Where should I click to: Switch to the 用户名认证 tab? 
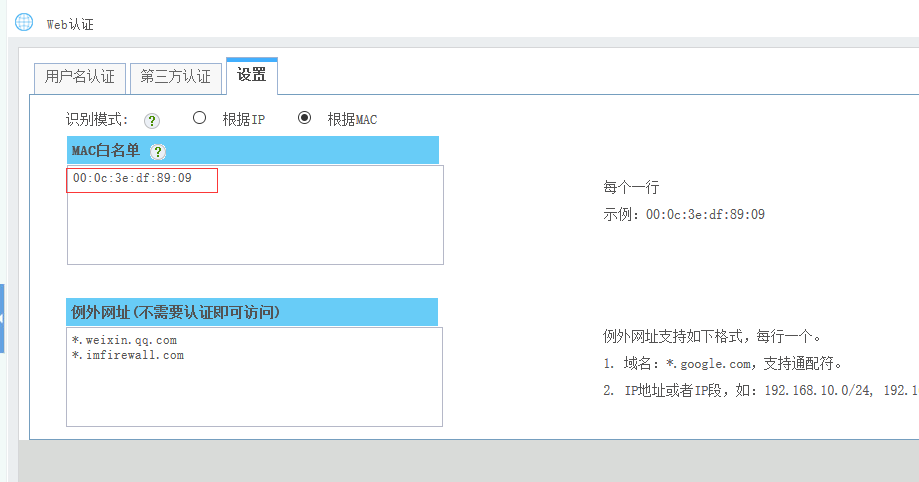tap(80, 77)
